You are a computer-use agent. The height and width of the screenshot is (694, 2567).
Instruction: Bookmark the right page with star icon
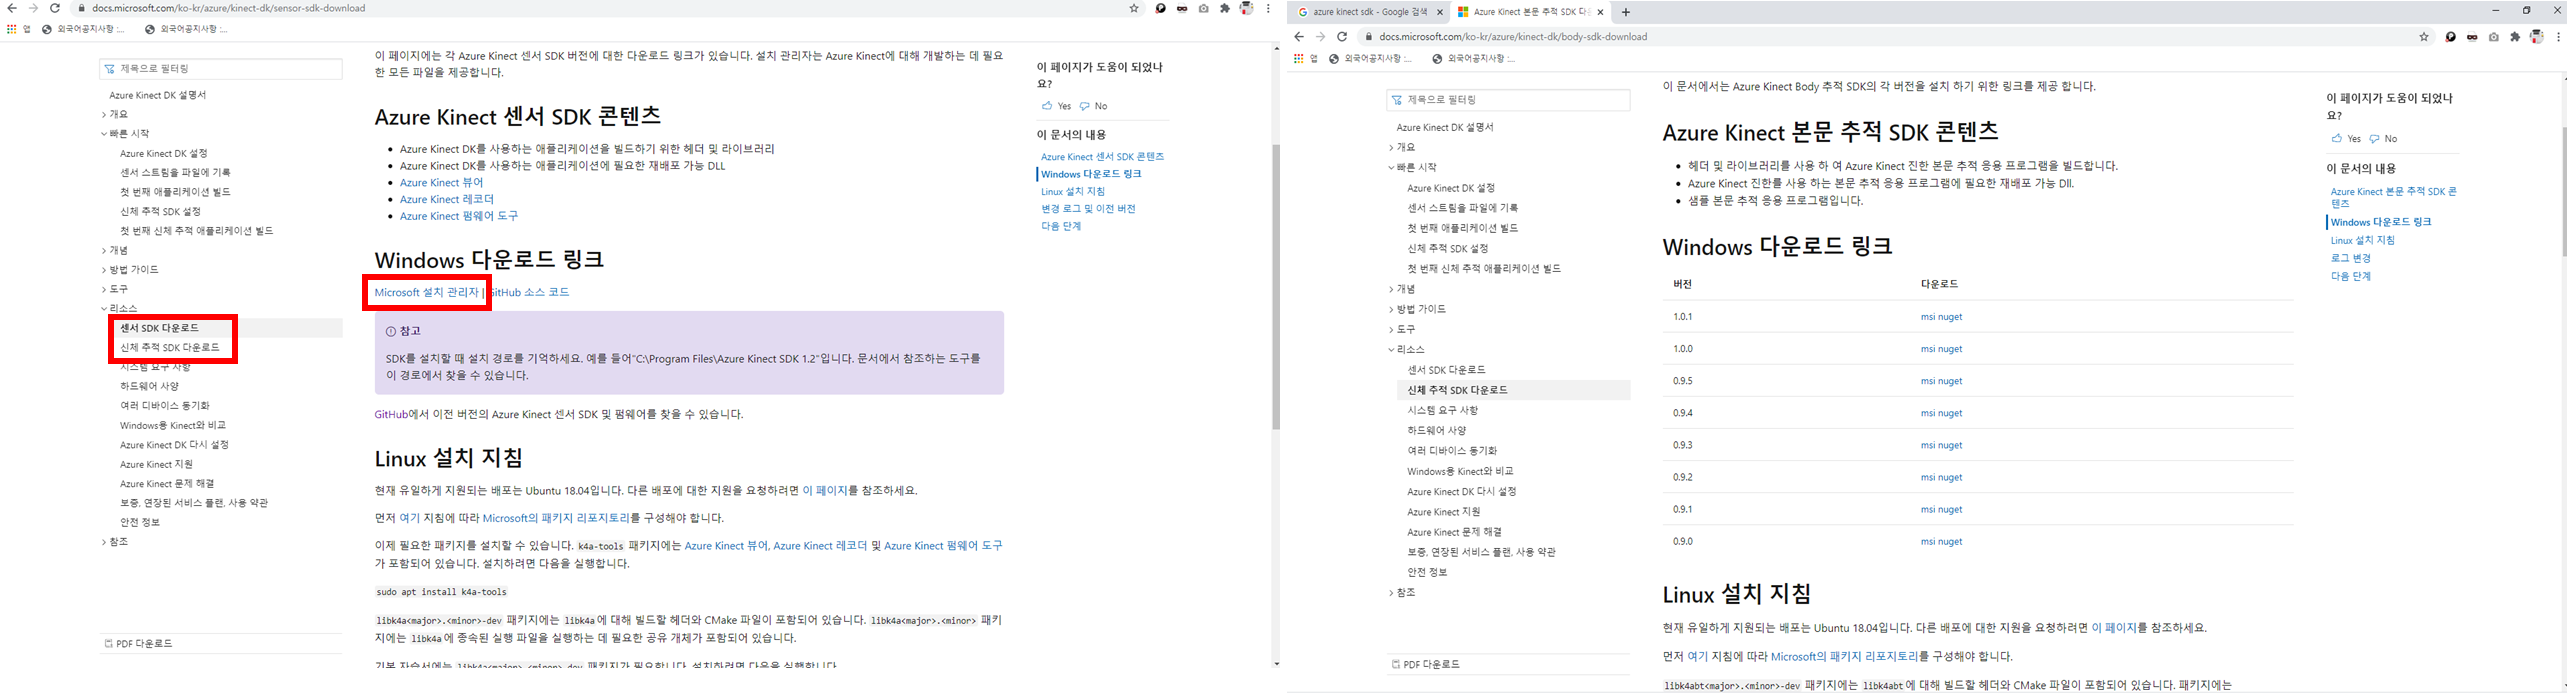pos(2424,37)
